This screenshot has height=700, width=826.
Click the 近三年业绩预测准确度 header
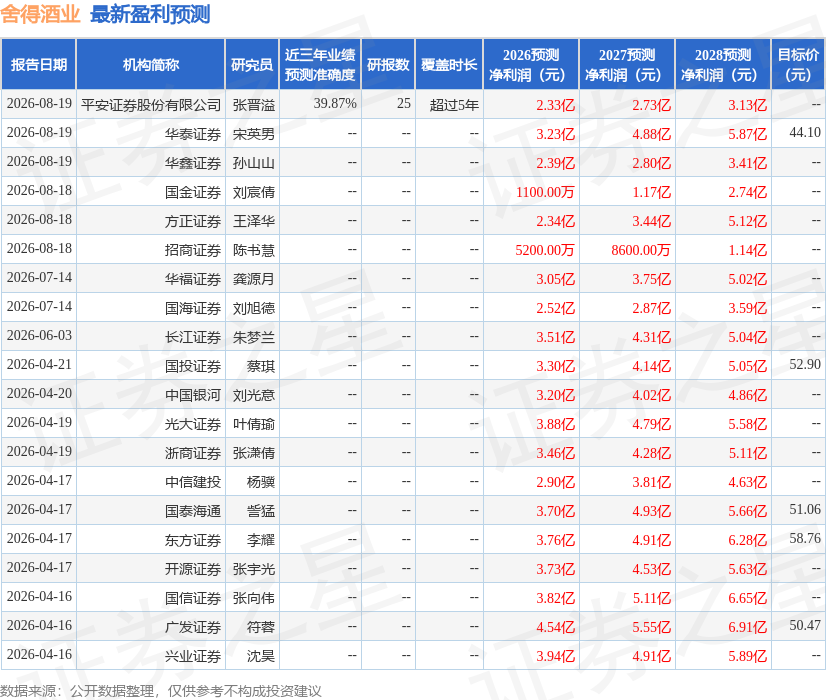pos(320,64)
